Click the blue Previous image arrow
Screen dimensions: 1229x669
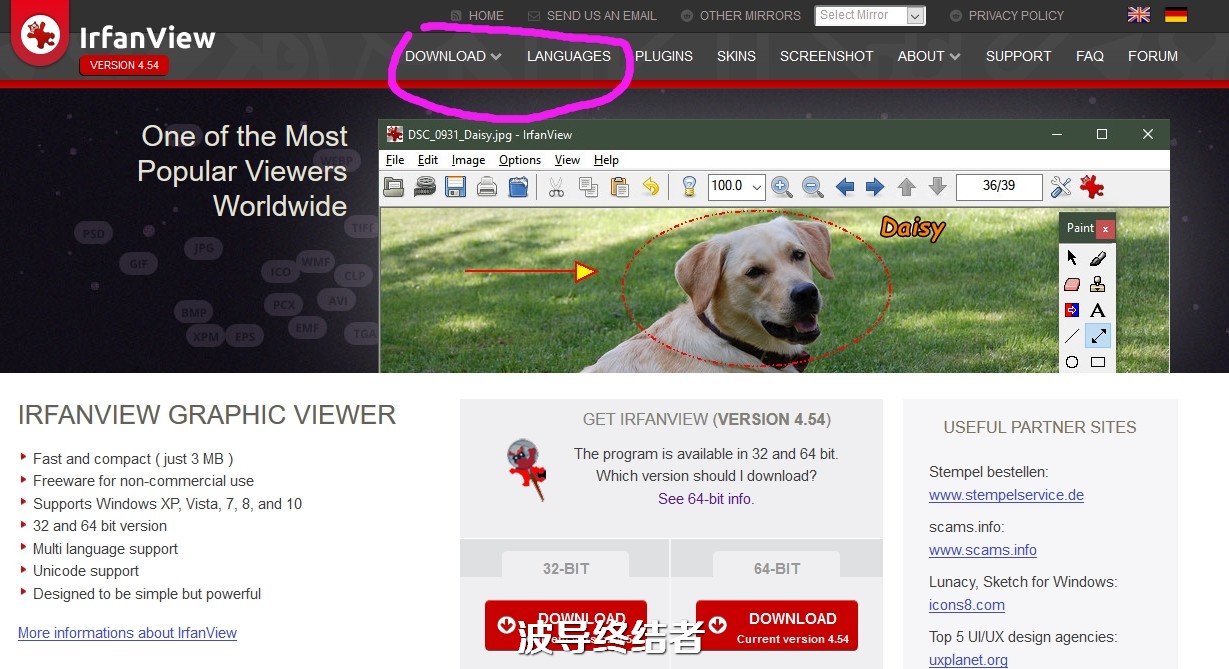pyautogui.click(x=845, y=186)
